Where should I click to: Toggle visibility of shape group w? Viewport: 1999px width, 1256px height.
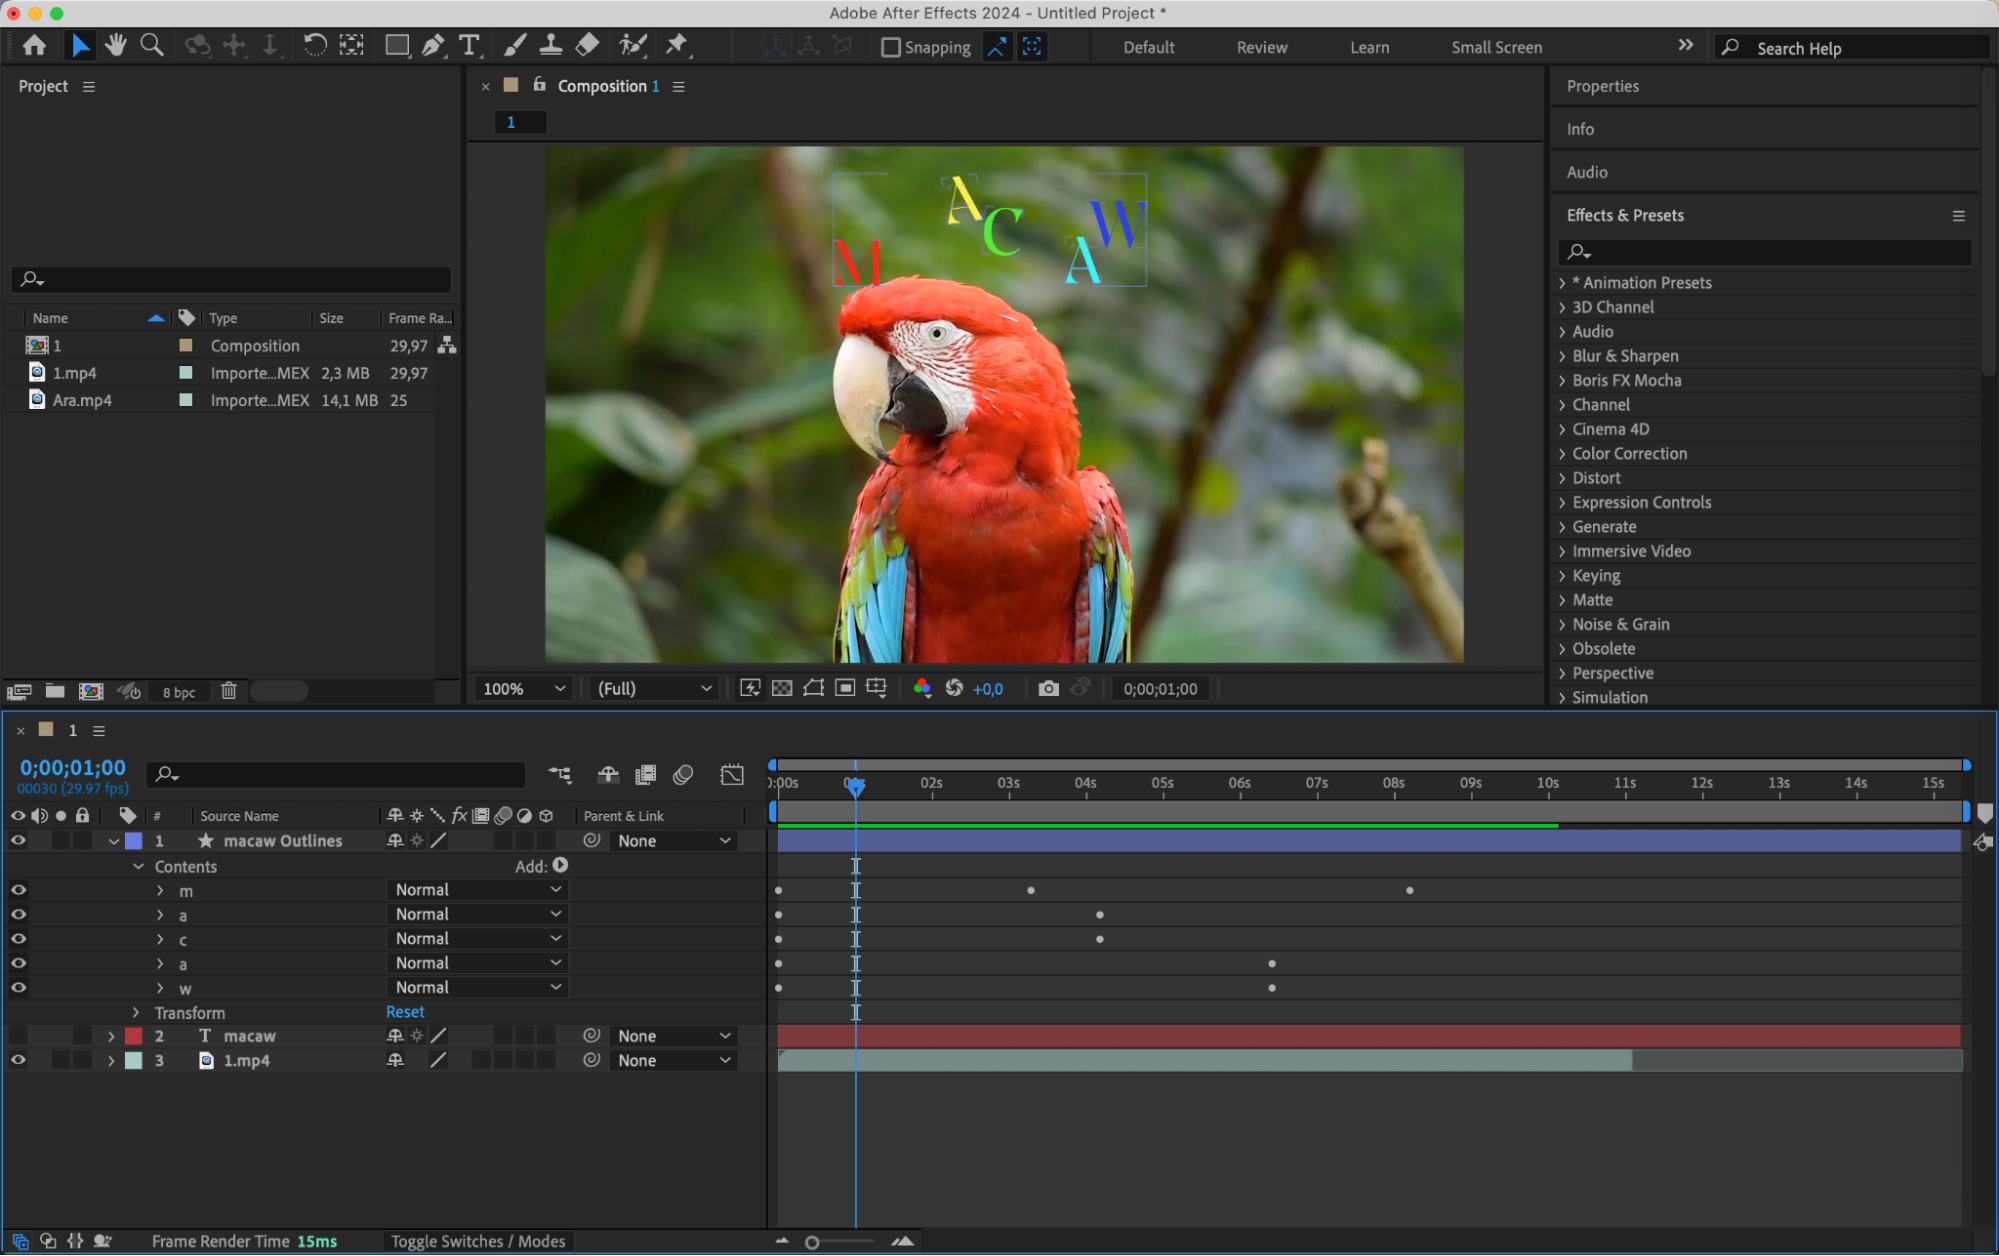point(18,987)
